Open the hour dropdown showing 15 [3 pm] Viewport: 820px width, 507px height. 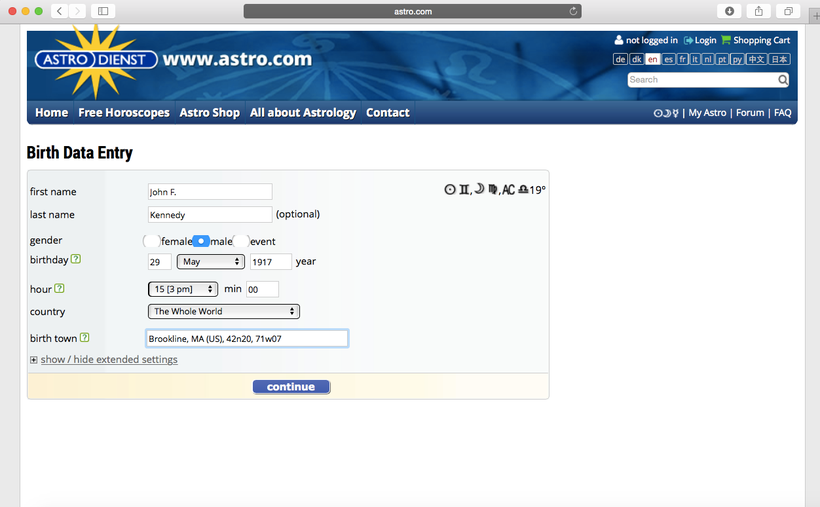coord(183,289)
